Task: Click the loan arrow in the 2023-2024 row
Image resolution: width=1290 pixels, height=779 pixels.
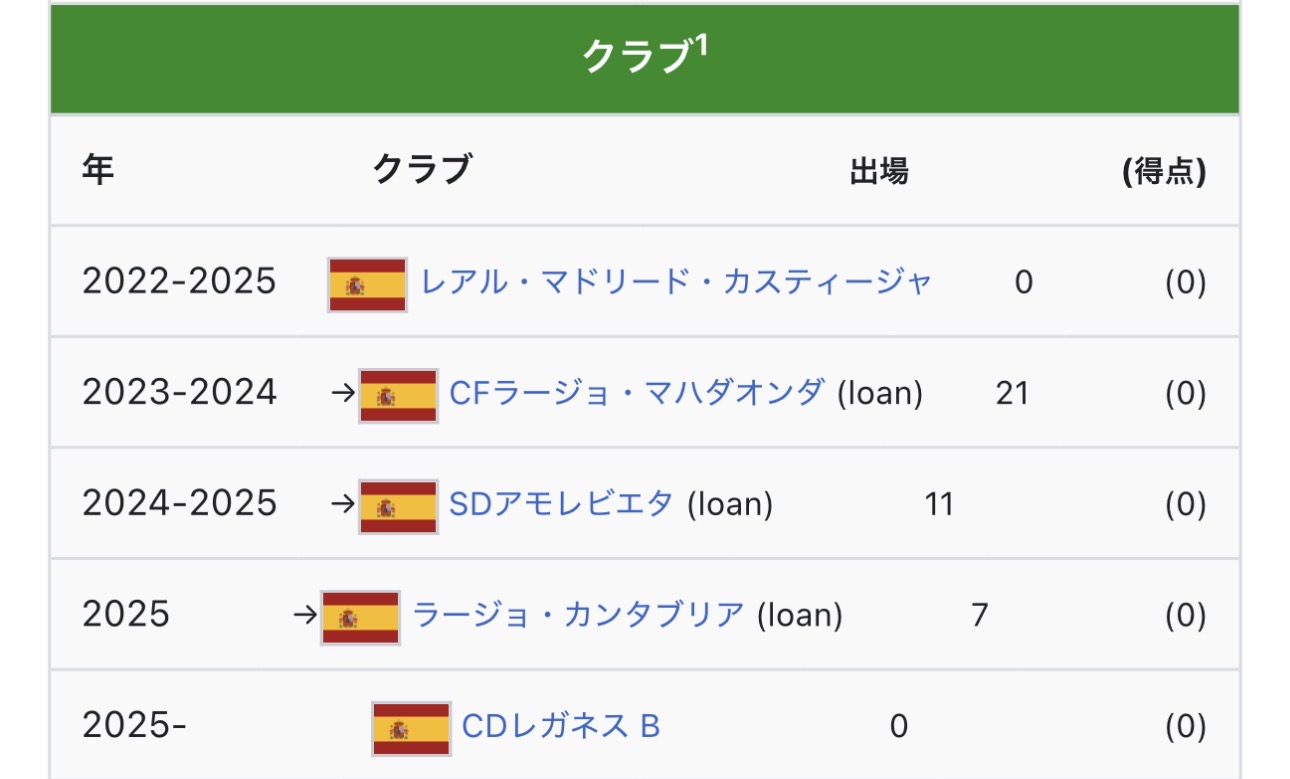Action: tap(342, 393)
